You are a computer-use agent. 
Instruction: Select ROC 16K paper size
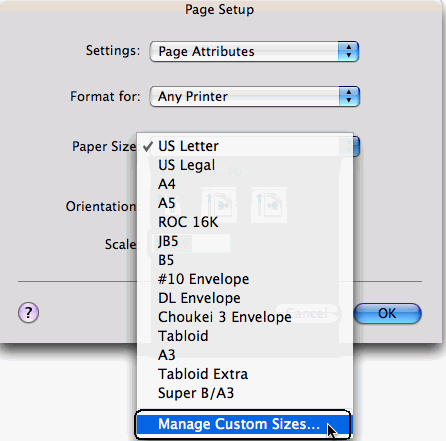[x=245, y=222]
